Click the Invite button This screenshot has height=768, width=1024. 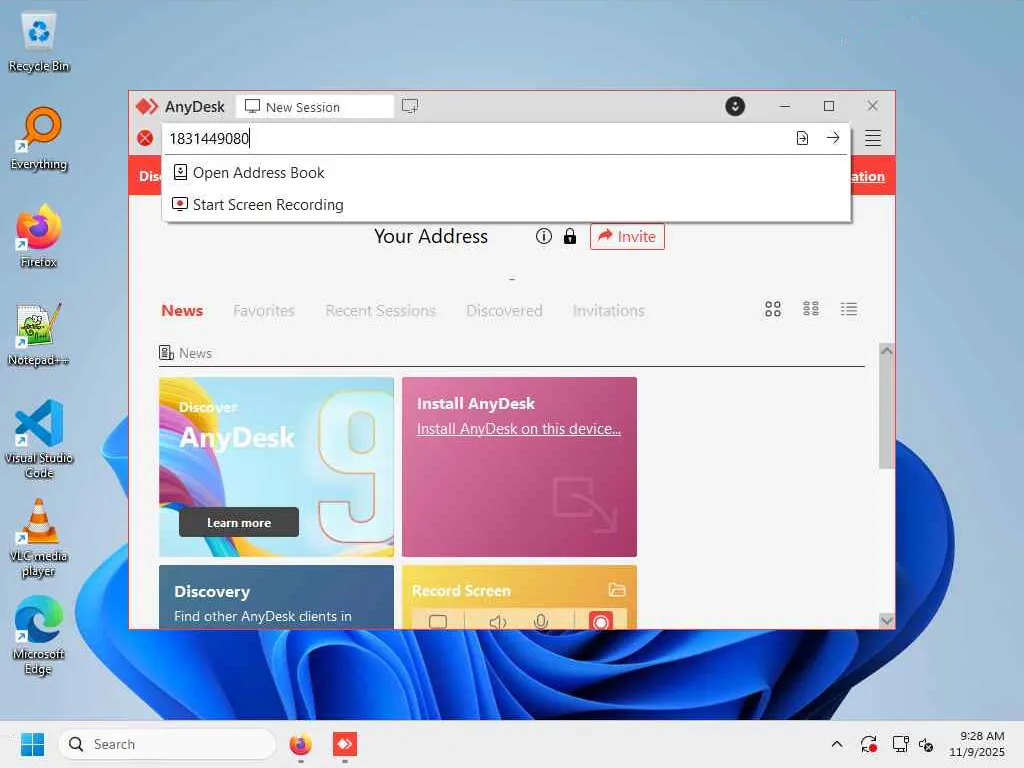[627, 236]
